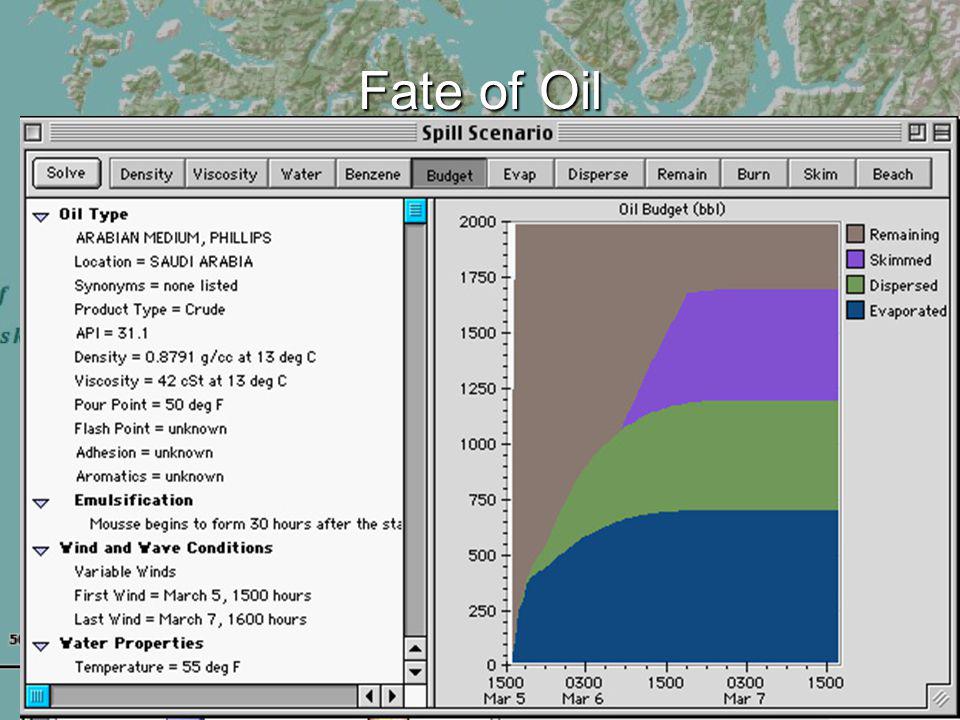The image size is (960, 720).
Task: Click the horizontal scrollbar thumb
Action: click(x=37, y=696)
